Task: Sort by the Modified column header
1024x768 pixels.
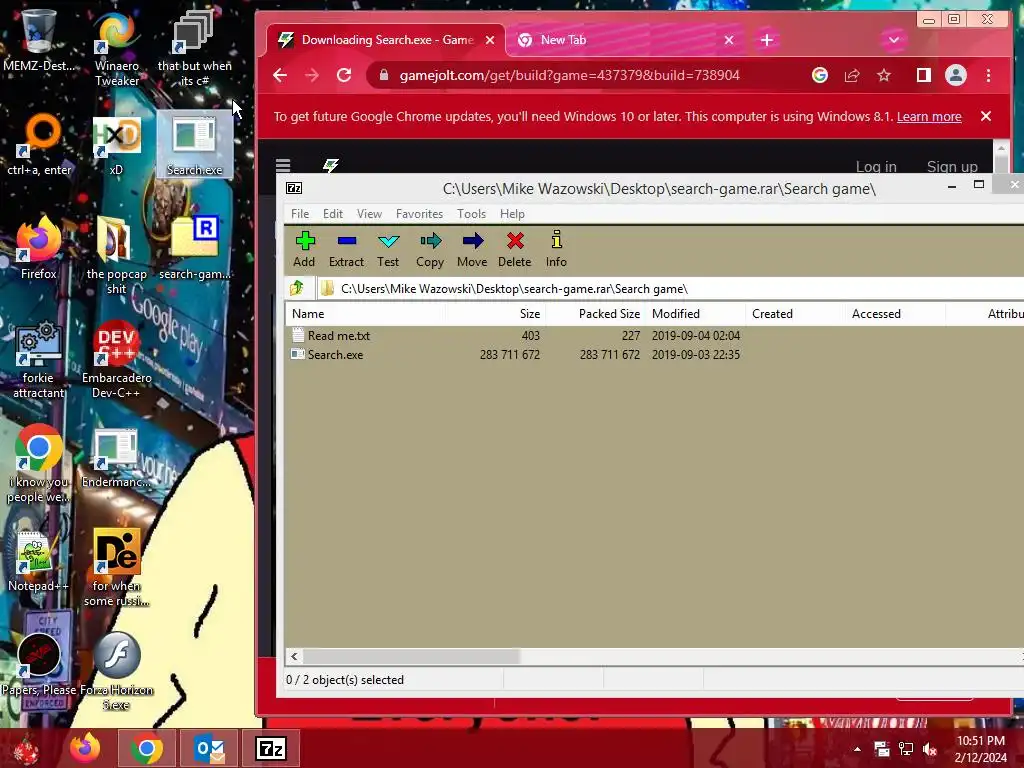Action: [695, 313]
